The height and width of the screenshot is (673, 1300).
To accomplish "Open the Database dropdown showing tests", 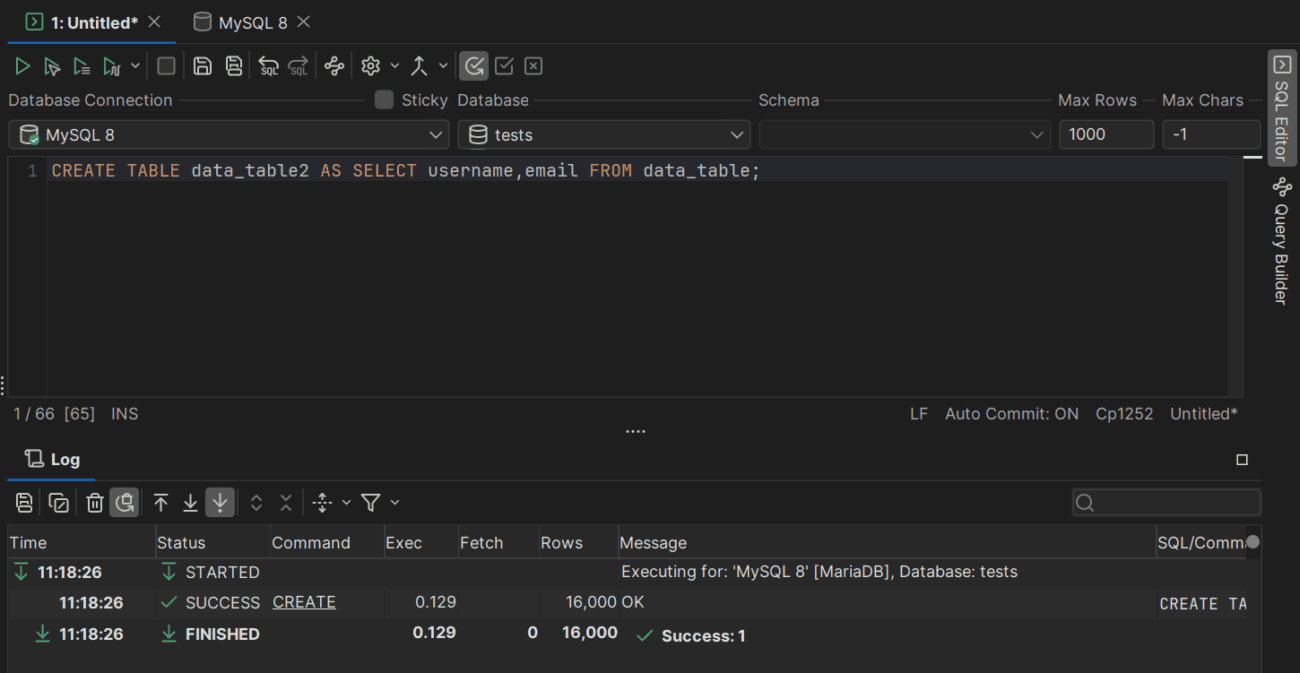I will coord(603,134).
